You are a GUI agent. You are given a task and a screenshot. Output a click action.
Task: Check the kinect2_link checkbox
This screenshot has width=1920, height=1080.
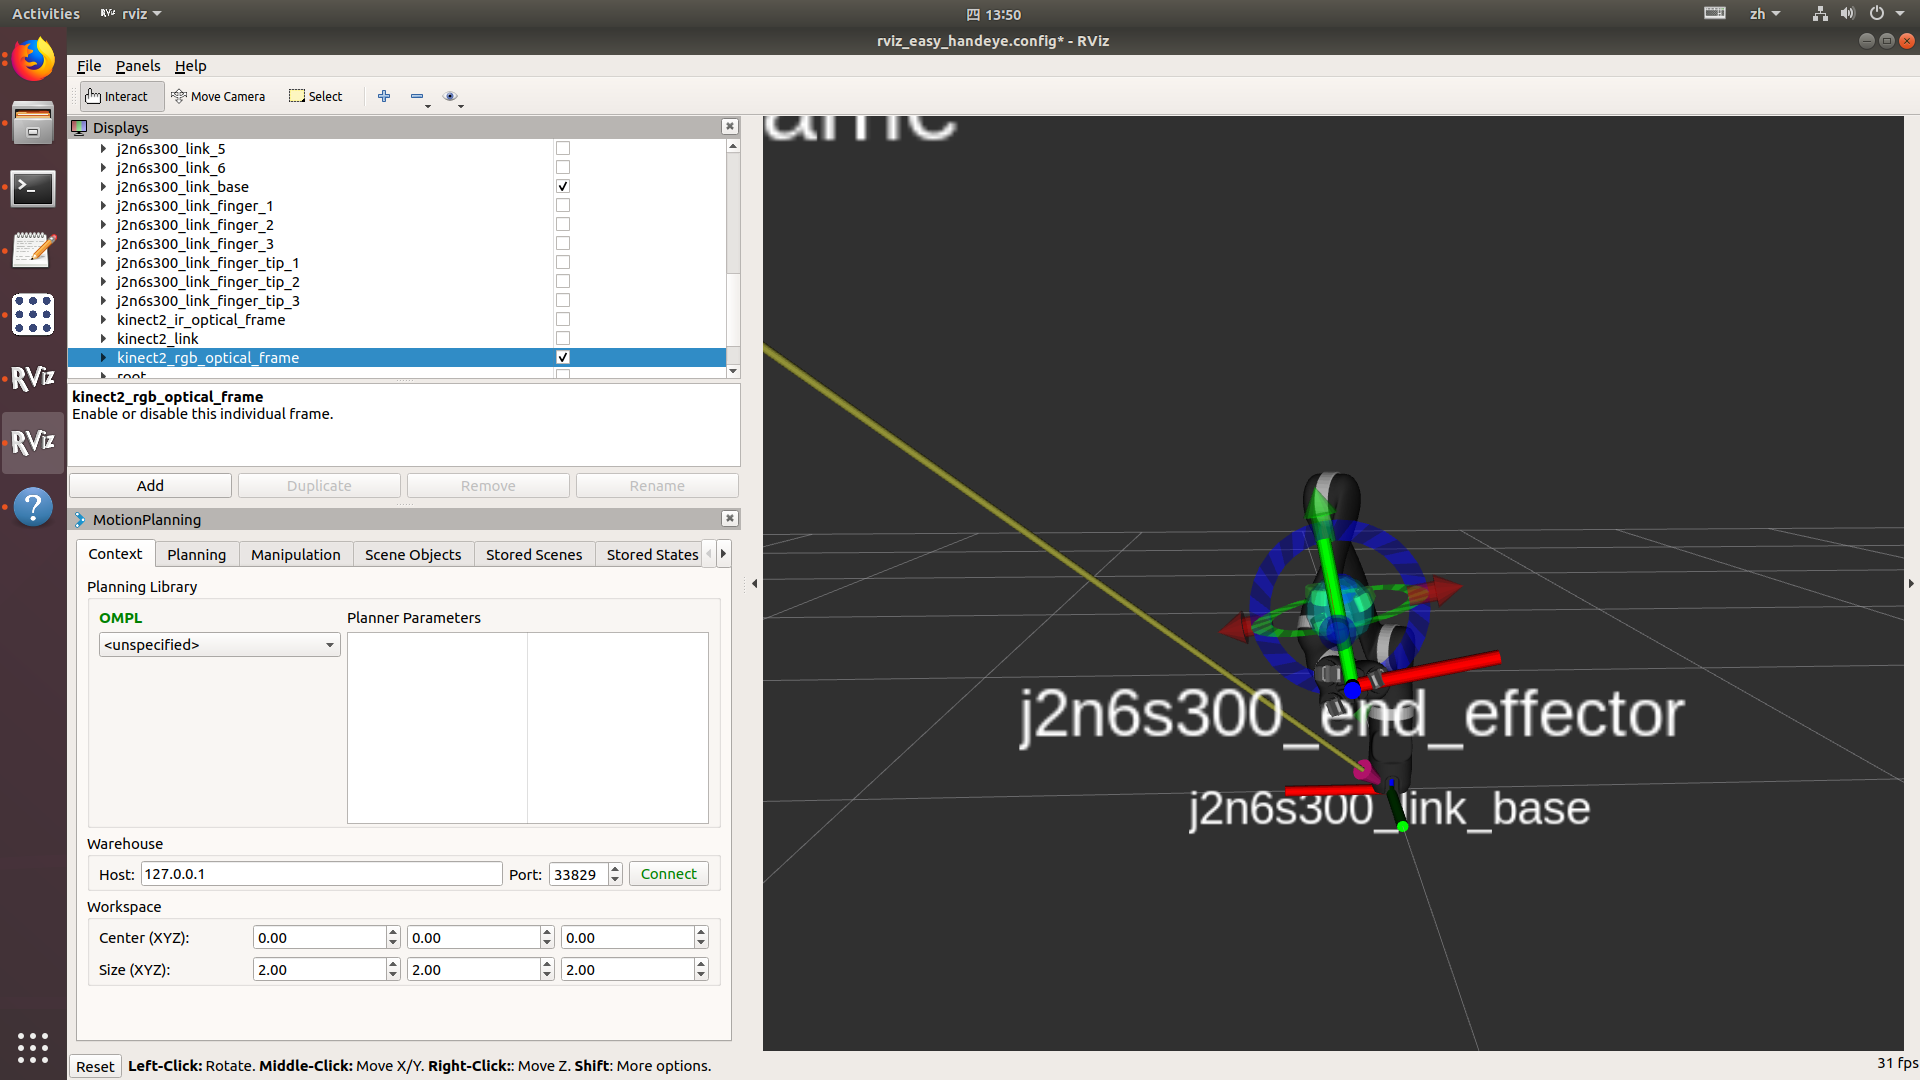[562, 338]
